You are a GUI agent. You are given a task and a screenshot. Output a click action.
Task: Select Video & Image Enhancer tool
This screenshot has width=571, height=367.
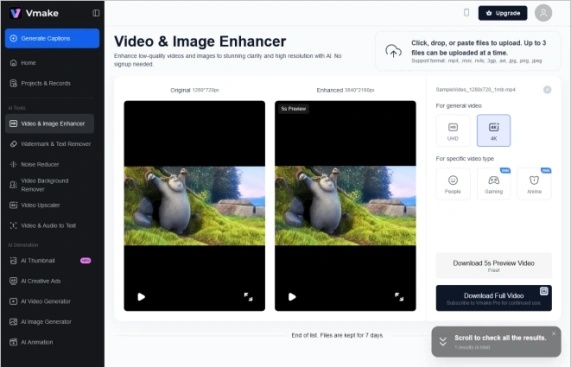click(x=49, y=123)
